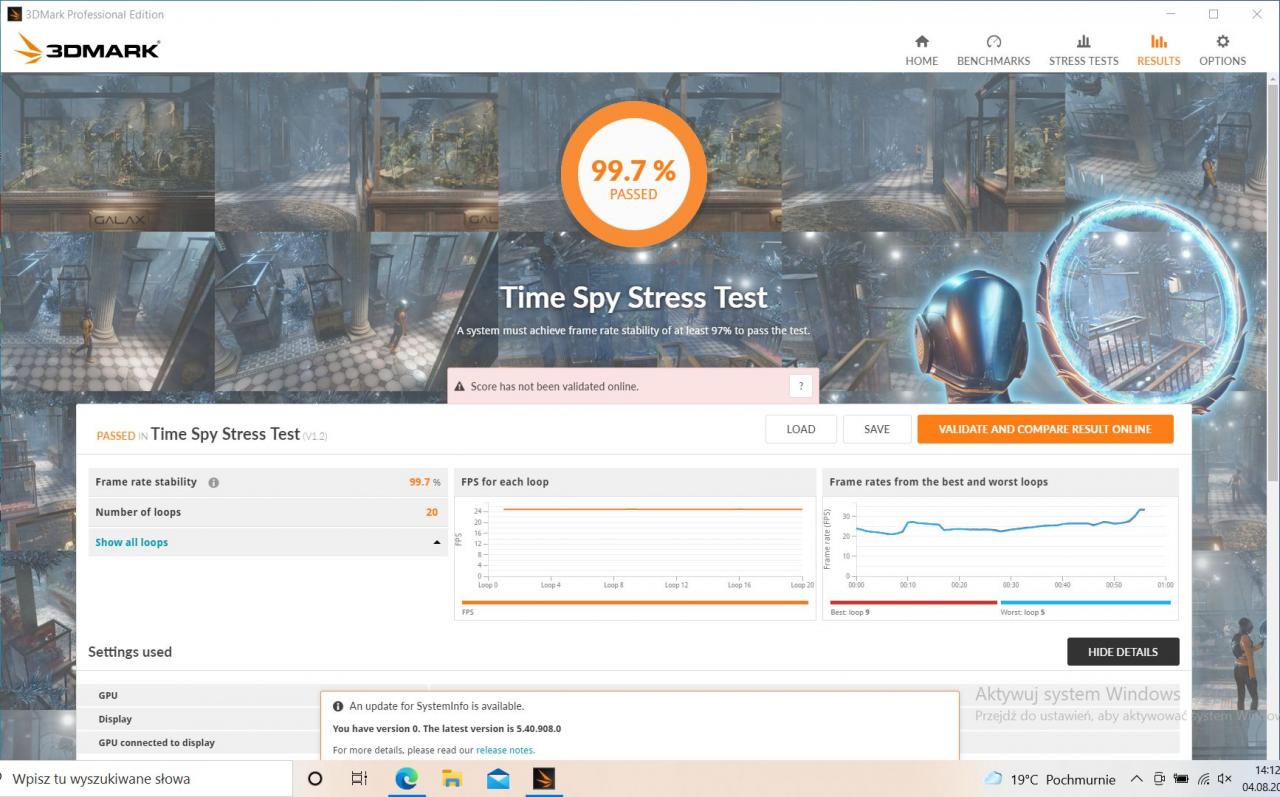
Task: Click the Display settings row label
Action: coord(115,719)
